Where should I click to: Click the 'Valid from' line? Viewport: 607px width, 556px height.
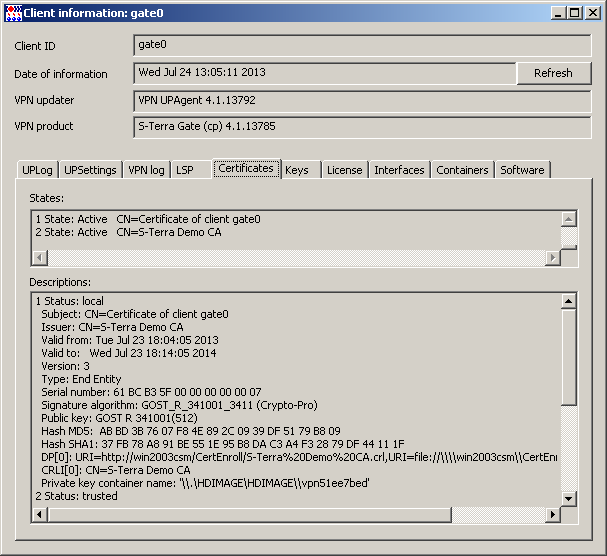click(x=130, y=340)
